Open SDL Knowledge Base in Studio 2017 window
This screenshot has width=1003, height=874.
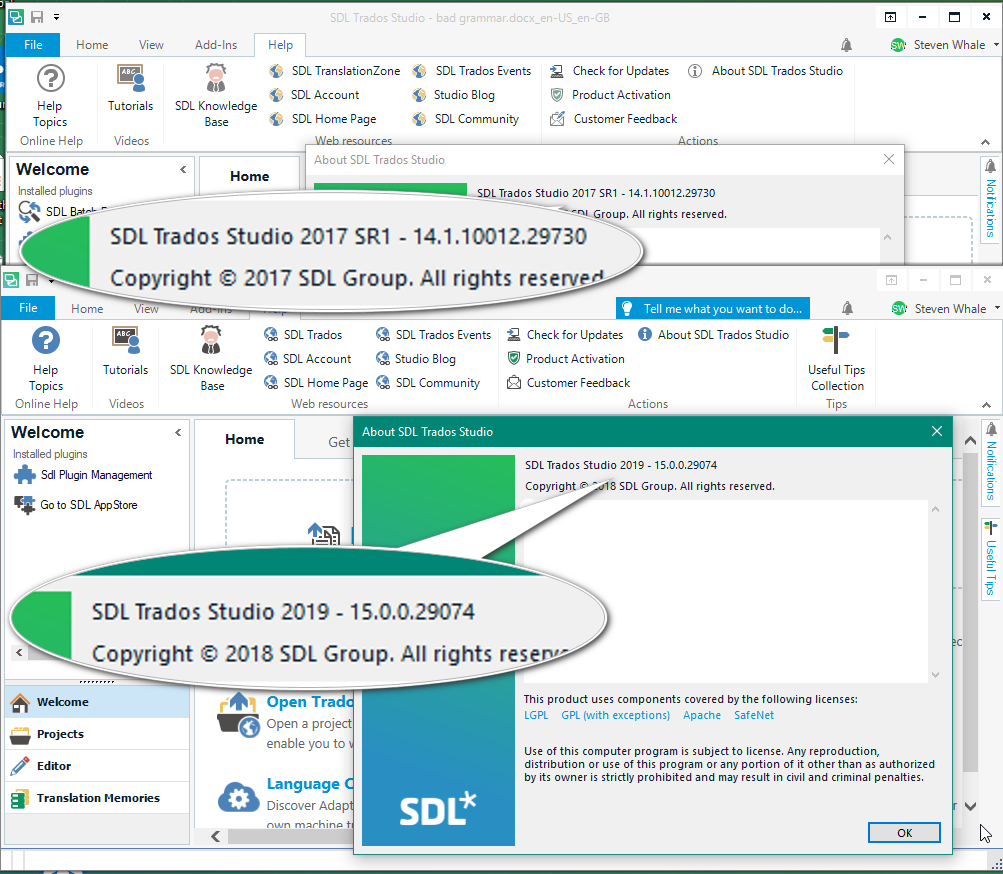tap(216, 96)
